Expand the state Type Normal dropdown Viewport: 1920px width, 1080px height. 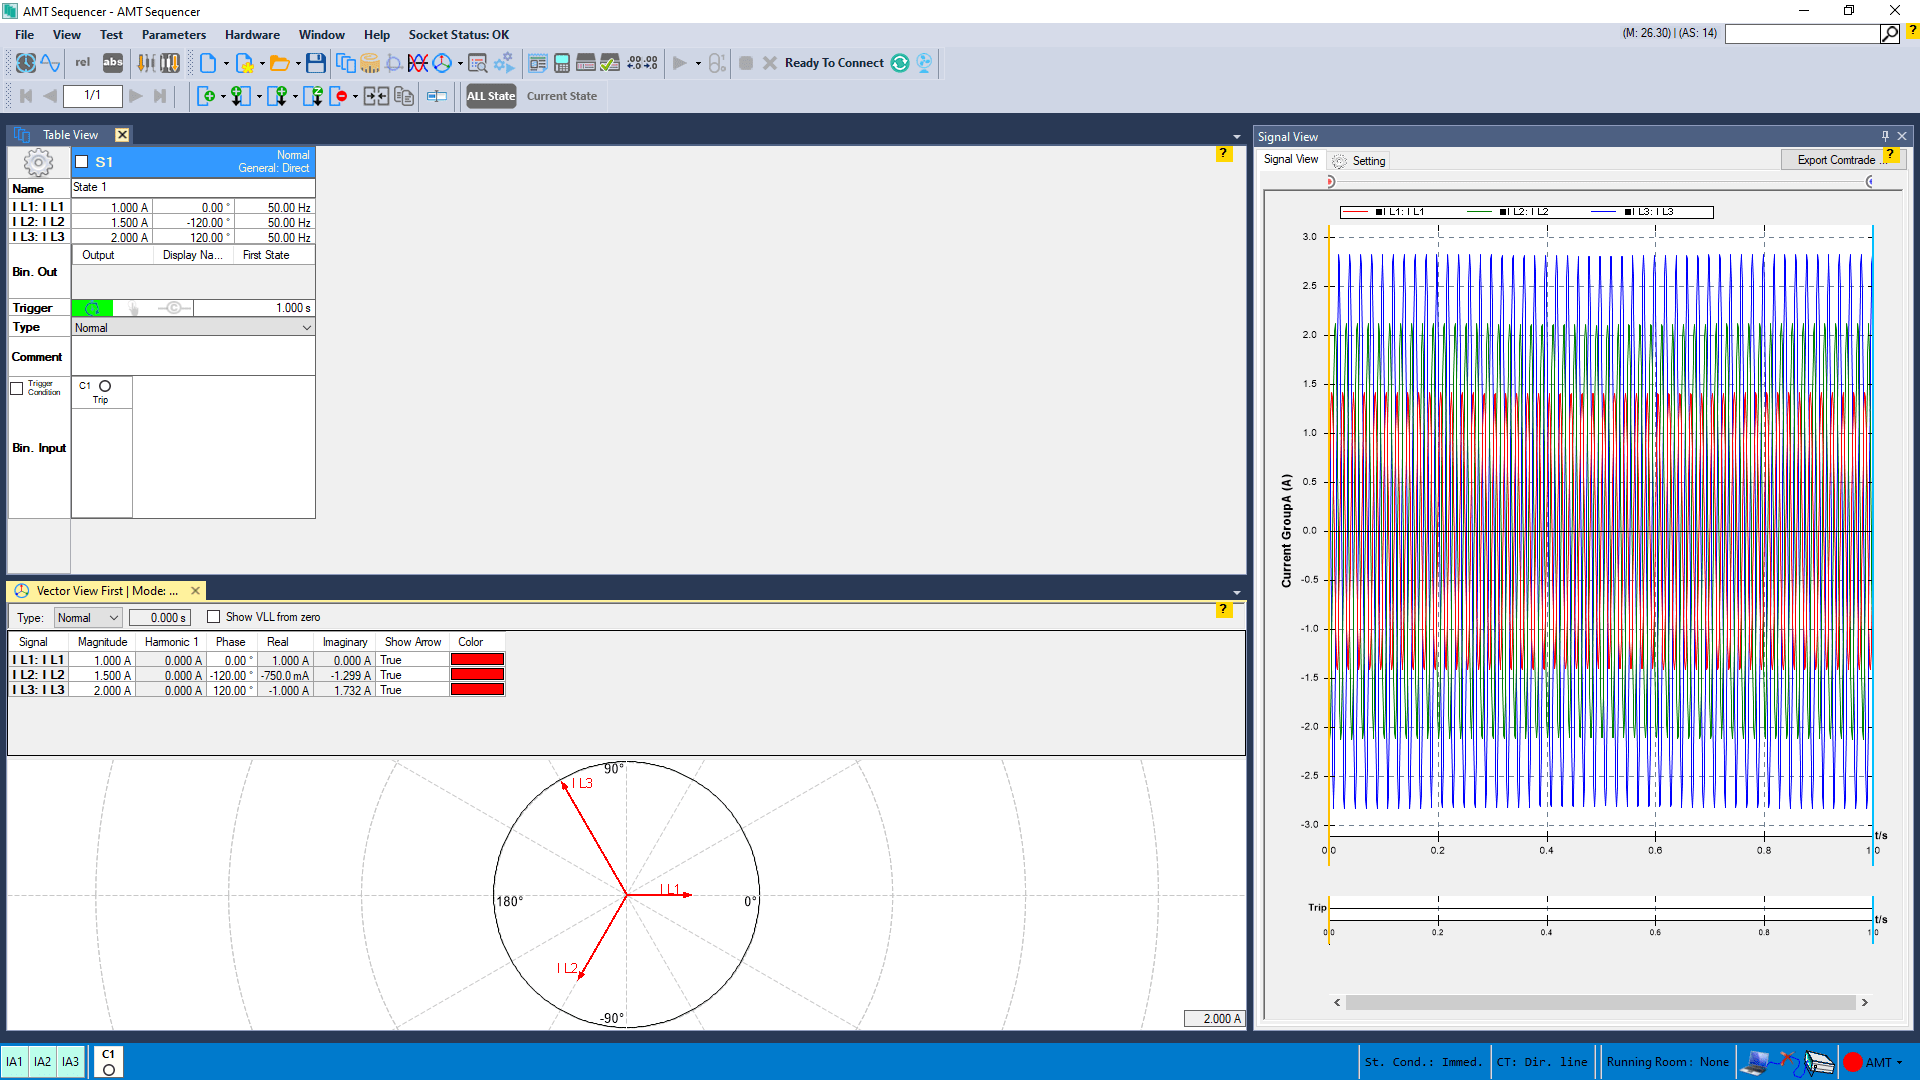tap(306, 328)
